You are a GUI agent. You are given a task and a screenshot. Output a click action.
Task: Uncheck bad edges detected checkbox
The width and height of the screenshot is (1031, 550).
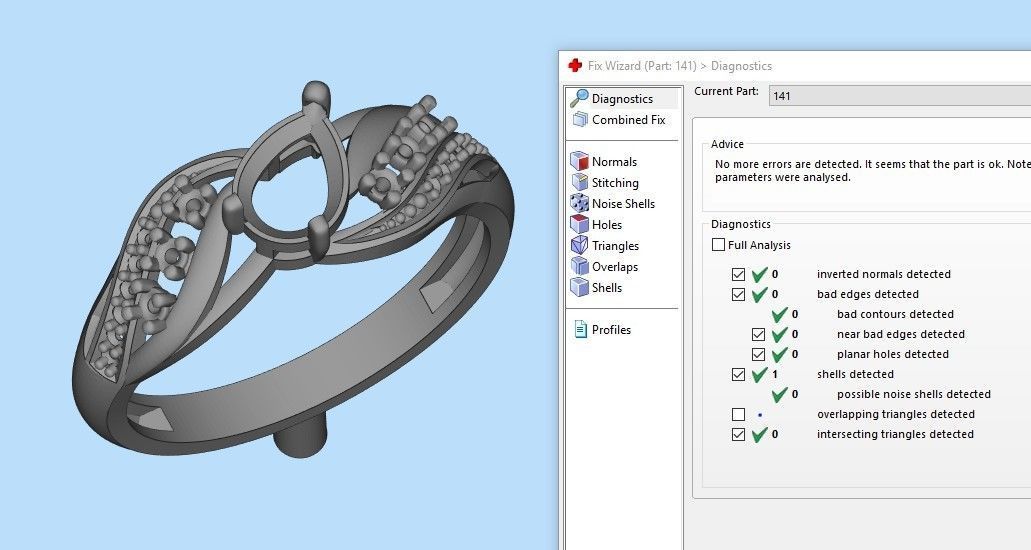pyautogui.click(x=738, y=294)
